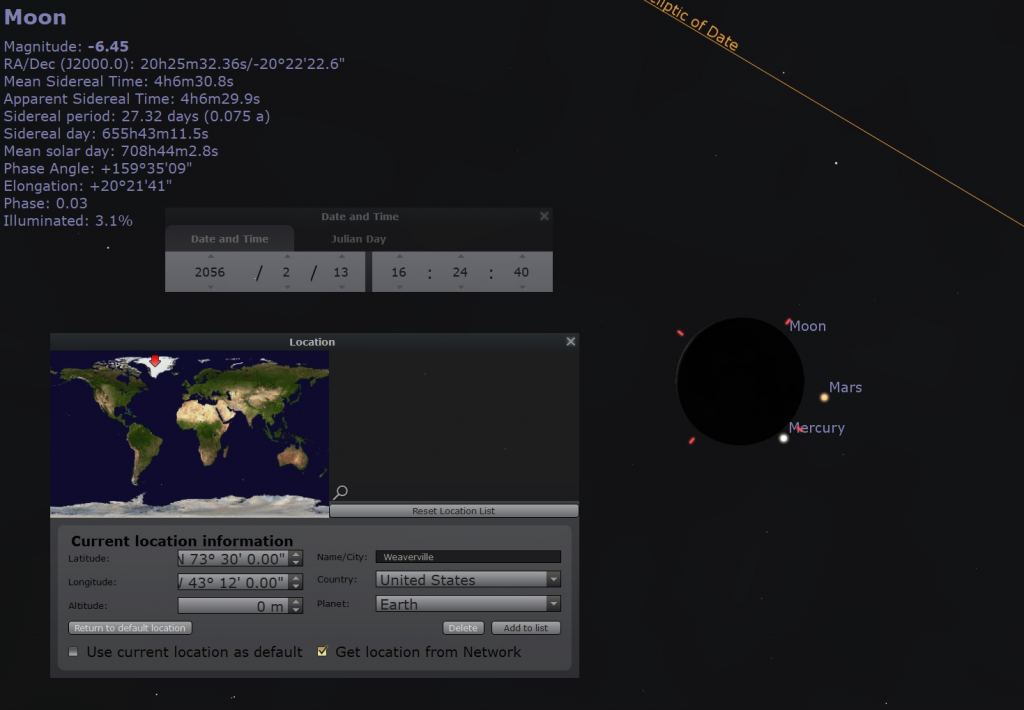Close the Location window
The height and width of the screenshot is (710, 1024).
click(x=570, y=342)
